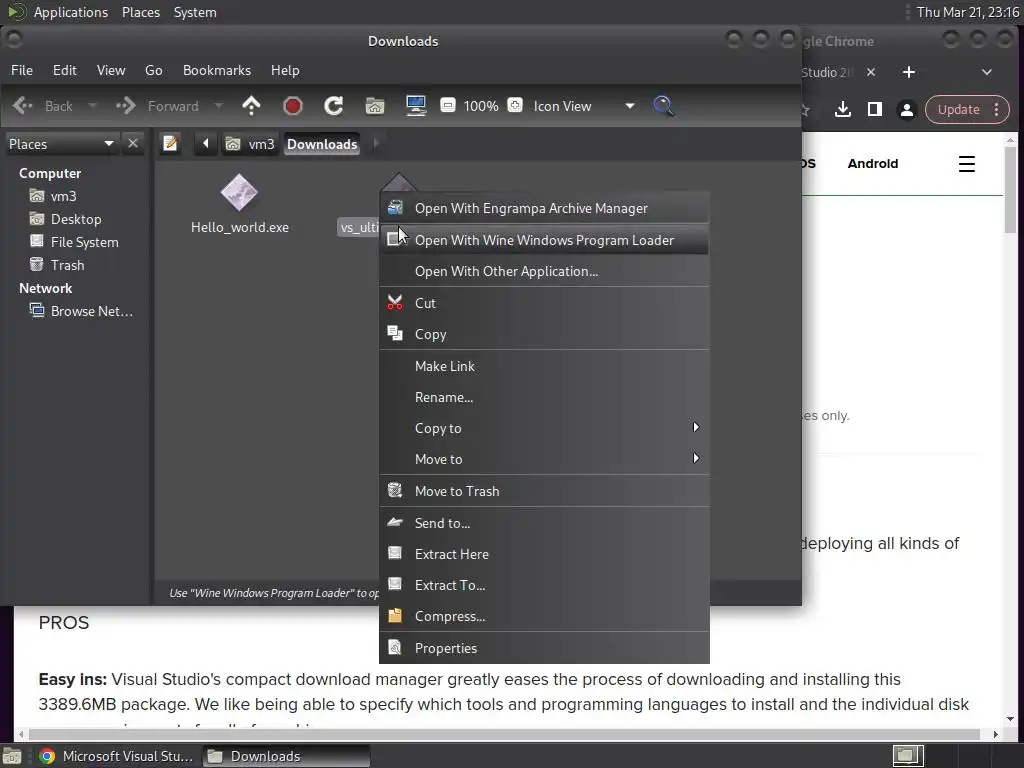Toggle the location text entry pencil icon
The image size is (1024, 768).
tap(170, 143)
